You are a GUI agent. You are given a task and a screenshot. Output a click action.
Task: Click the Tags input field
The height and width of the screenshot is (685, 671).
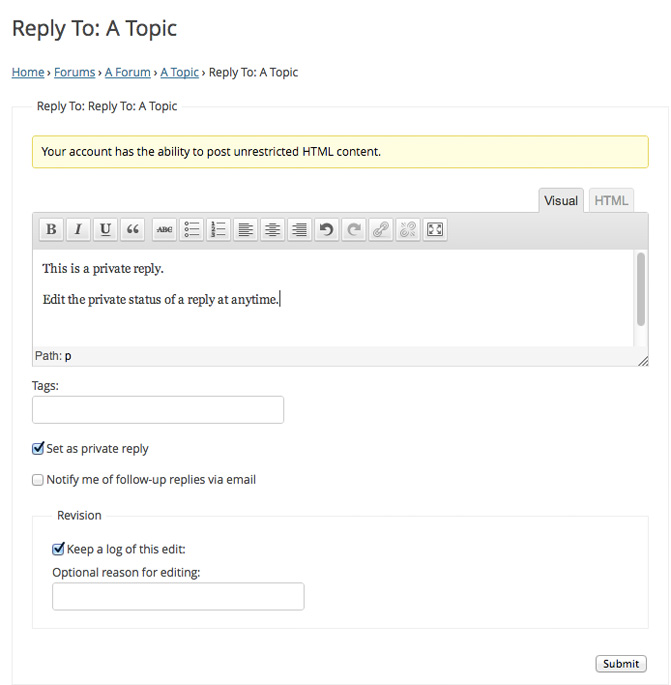[158, 410]
